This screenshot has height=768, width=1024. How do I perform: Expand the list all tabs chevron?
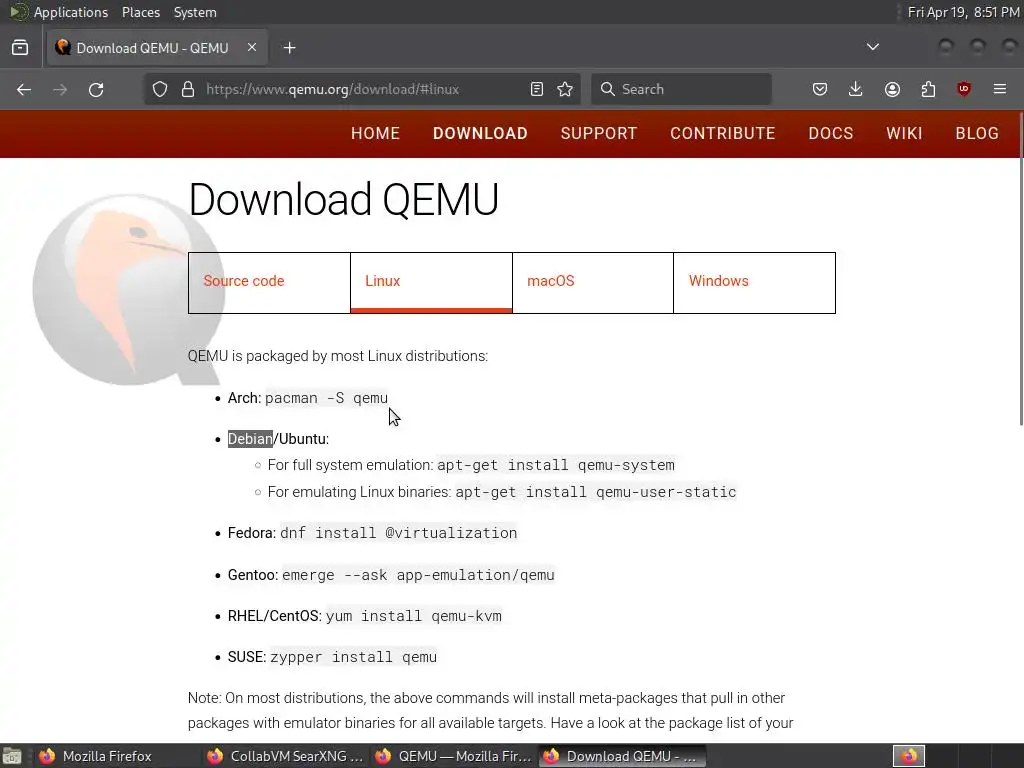[x=872, y=47]
